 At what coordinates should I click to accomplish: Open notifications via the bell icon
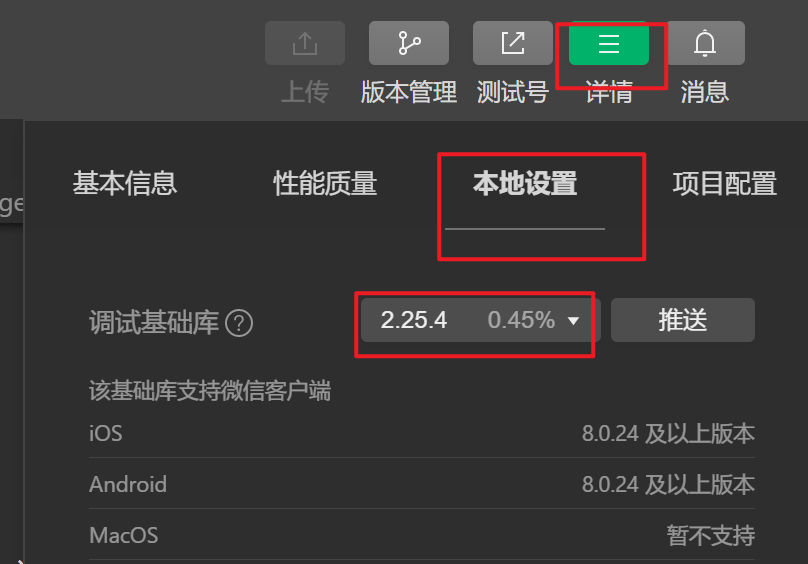point(705,43)
